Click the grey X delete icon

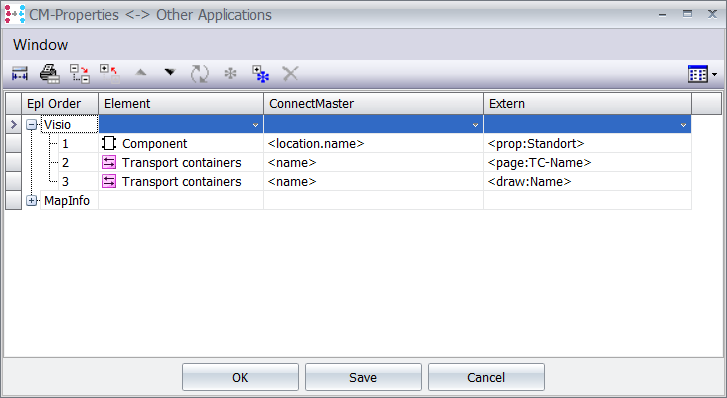pyautogui.click(x=290, y=73)
